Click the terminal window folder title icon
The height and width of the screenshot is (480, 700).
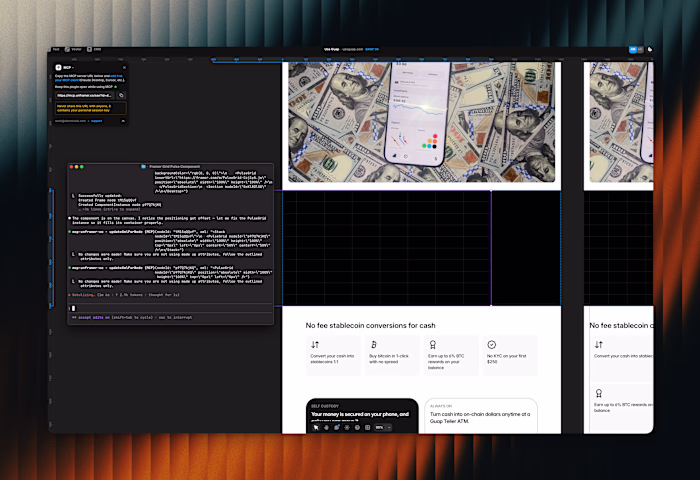[x=143, y=167]
